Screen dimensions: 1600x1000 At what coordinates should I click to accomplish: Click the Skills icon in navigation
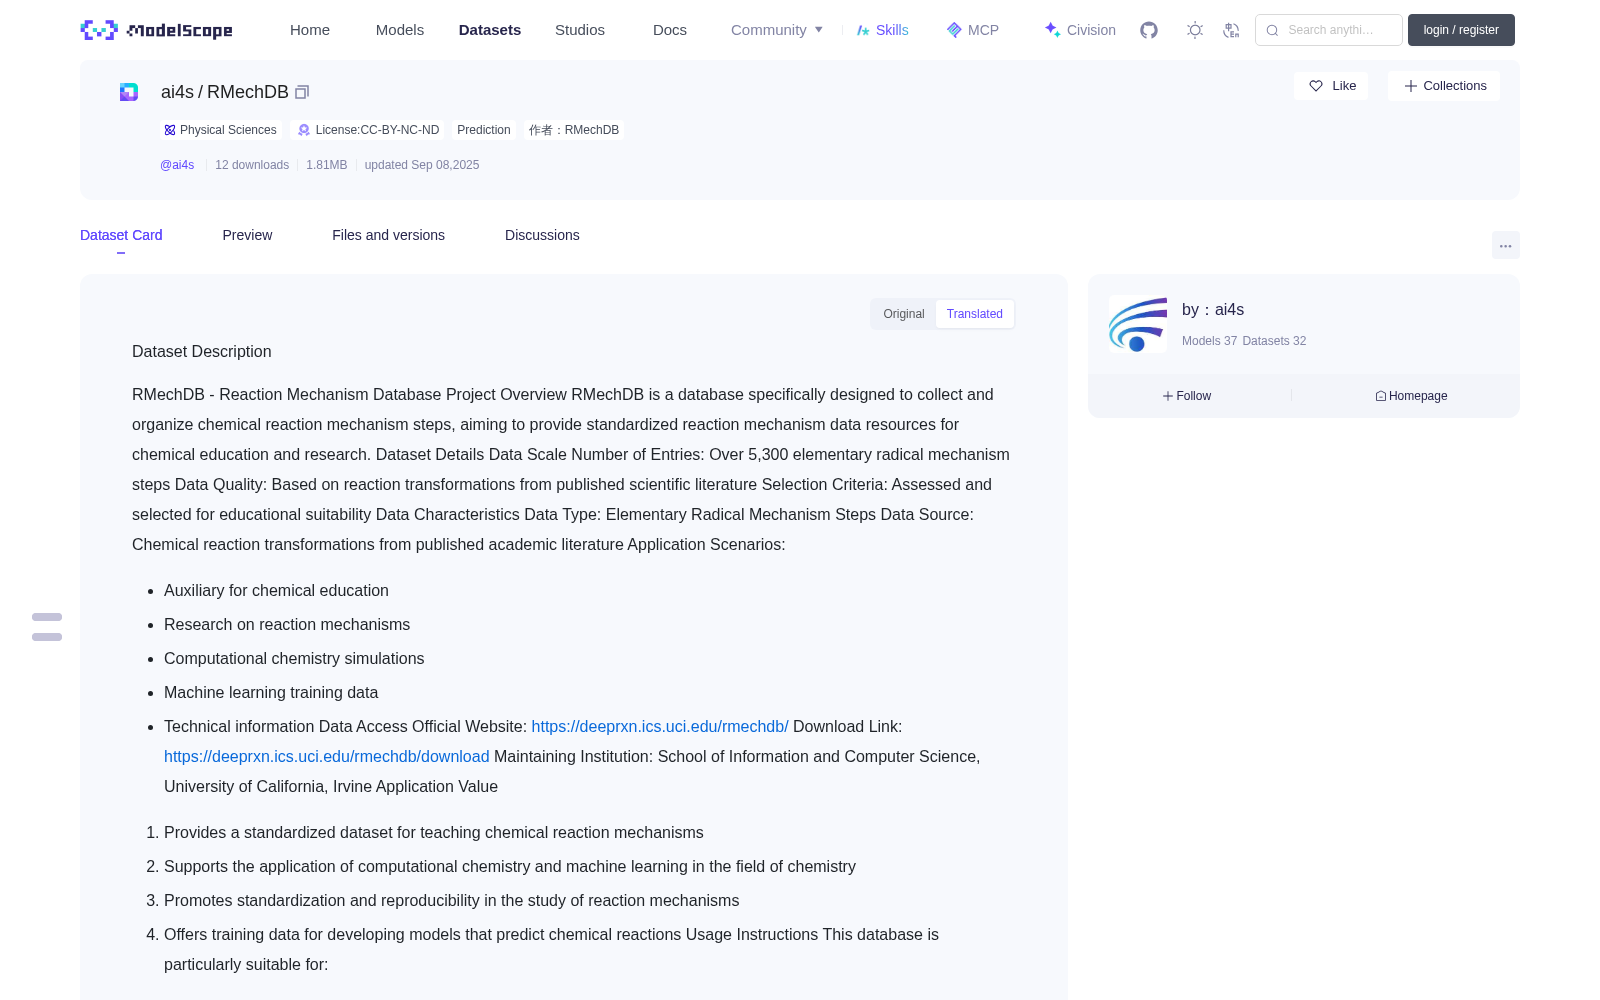click(863, 30)
